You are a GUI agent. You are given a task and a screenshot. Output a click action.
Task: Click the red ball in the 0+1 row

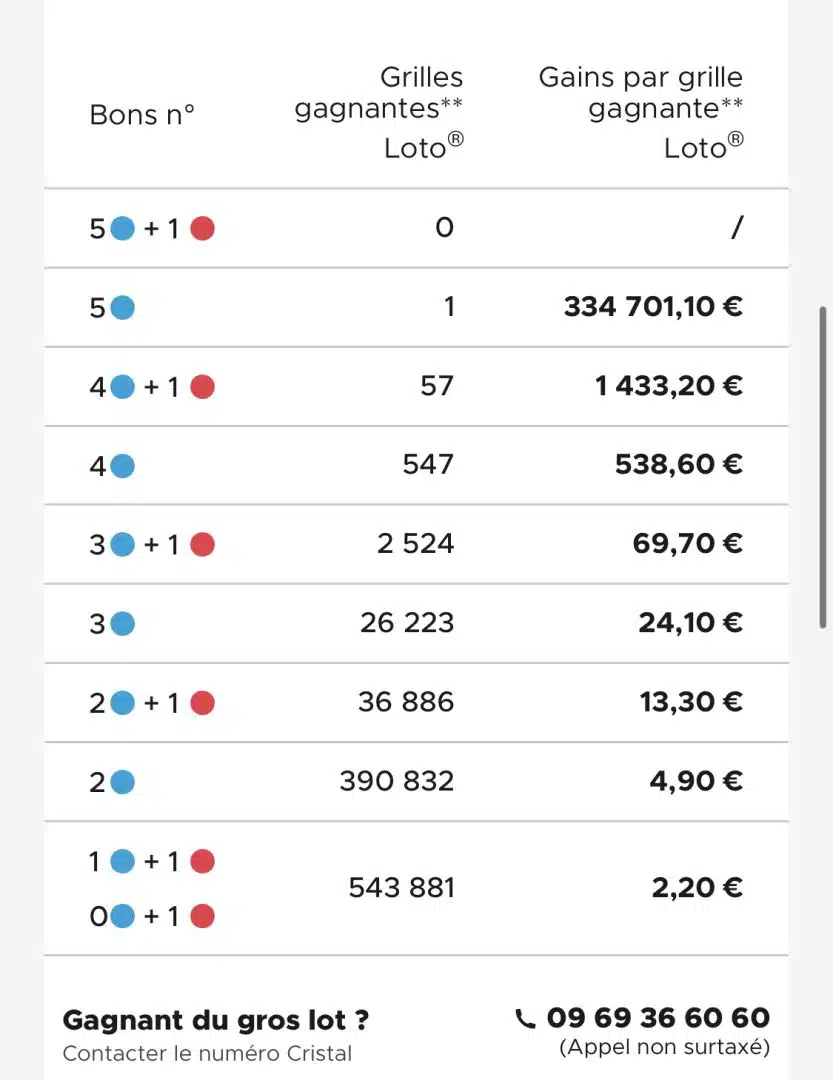[x=203, y=916]
